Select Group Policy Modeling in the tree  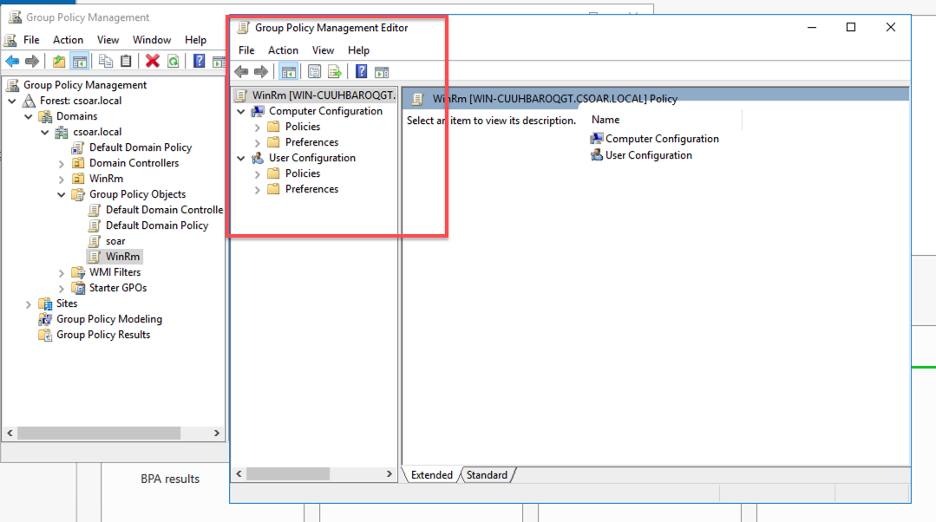click(x=108, y=319)
